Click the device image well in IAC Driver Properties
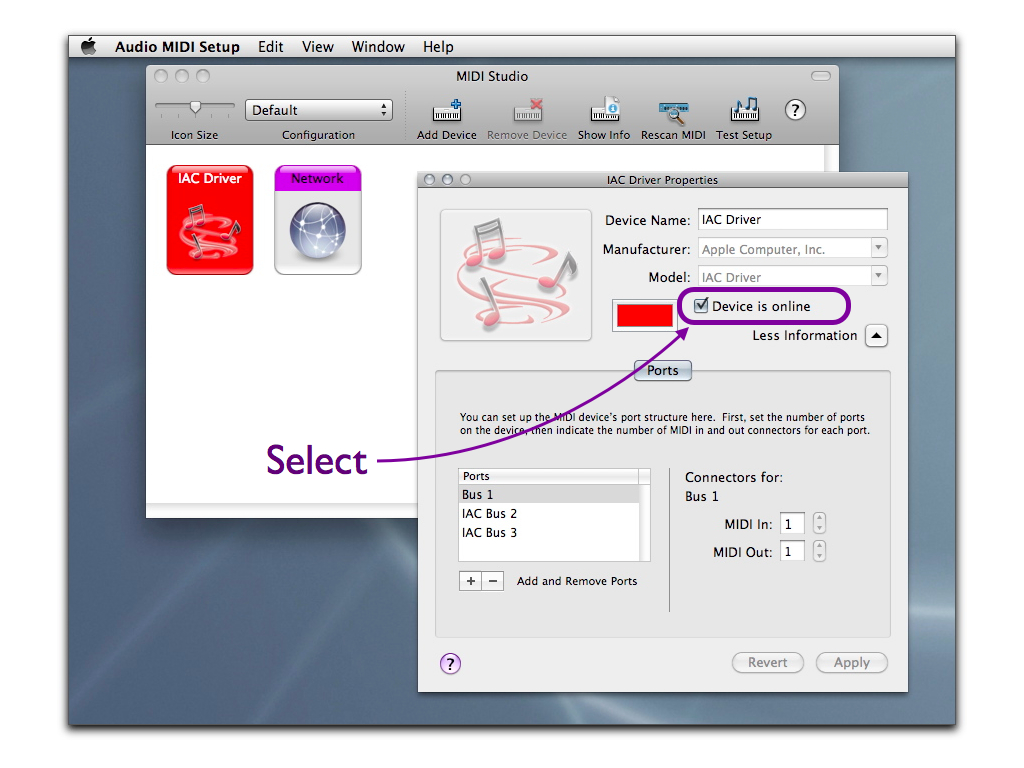 point(516,275)
